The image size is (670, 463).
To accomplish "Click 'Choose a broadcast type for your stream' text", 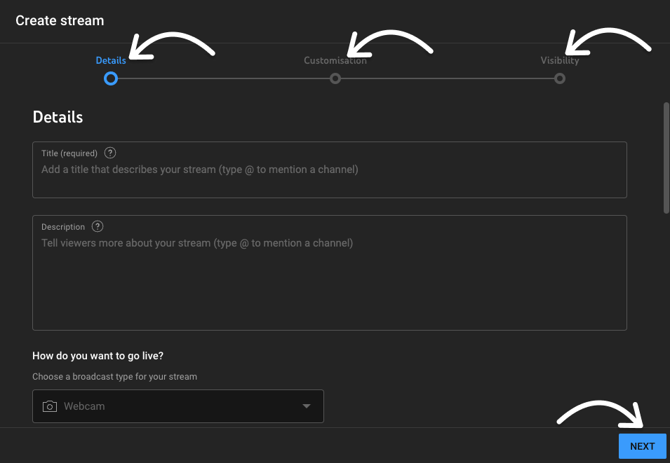I will coord(115,377).
